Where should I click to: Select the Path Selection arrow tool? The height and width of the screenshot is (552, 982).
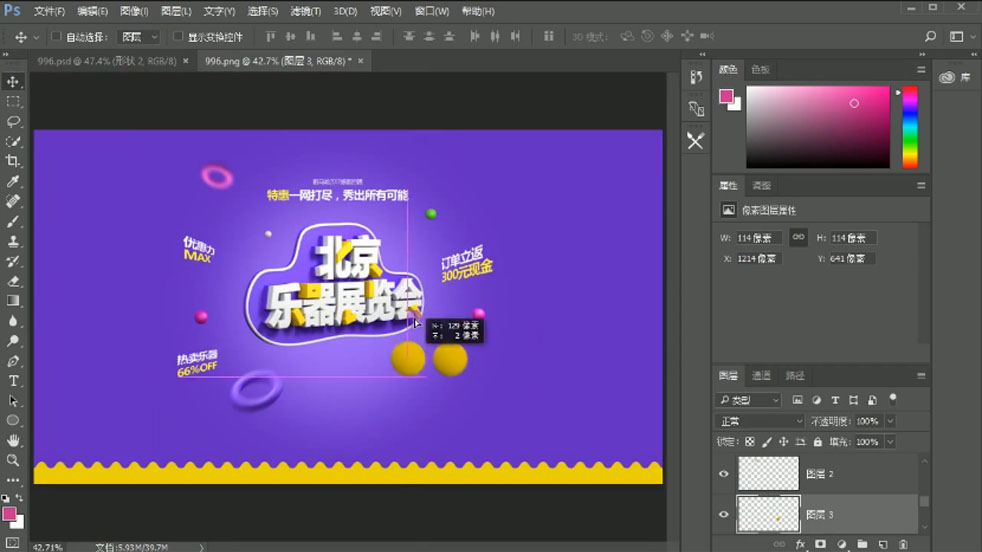tap(13, 401)
